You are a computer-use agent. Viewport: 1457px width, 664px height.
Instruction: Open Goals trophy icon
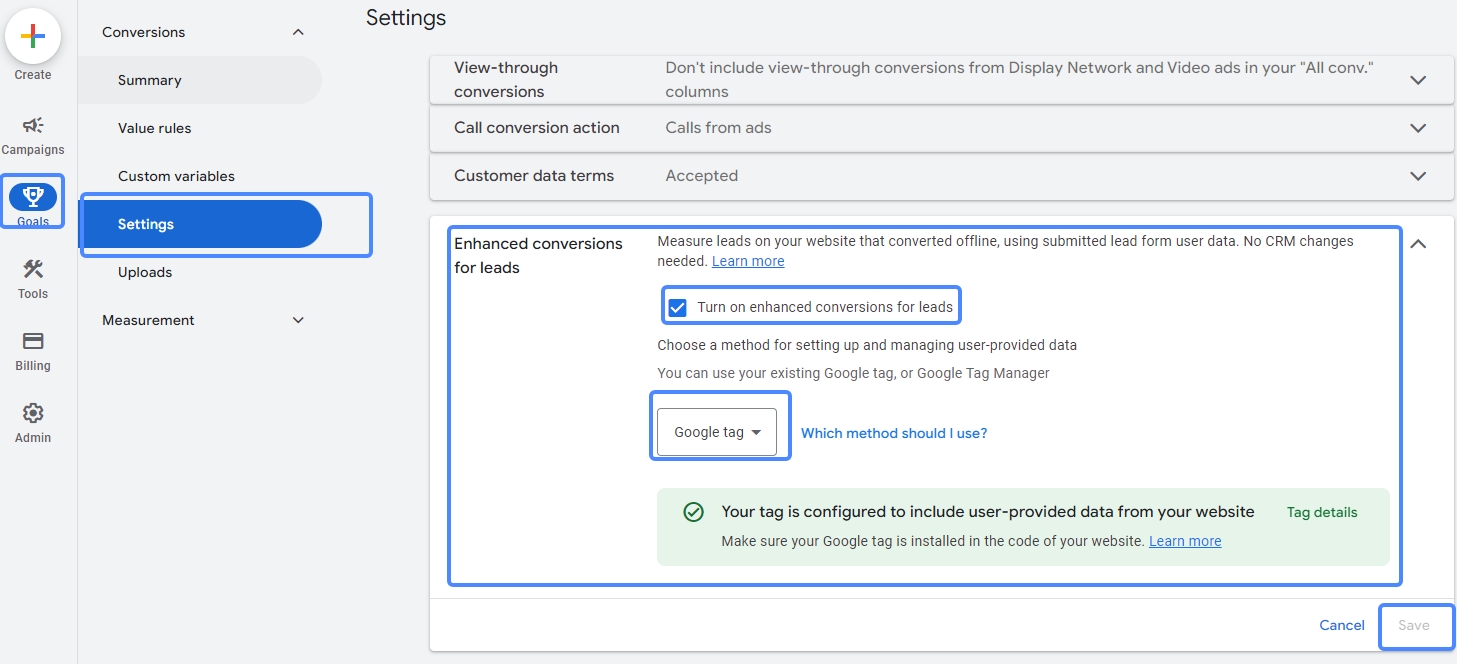tap(33, 196)
